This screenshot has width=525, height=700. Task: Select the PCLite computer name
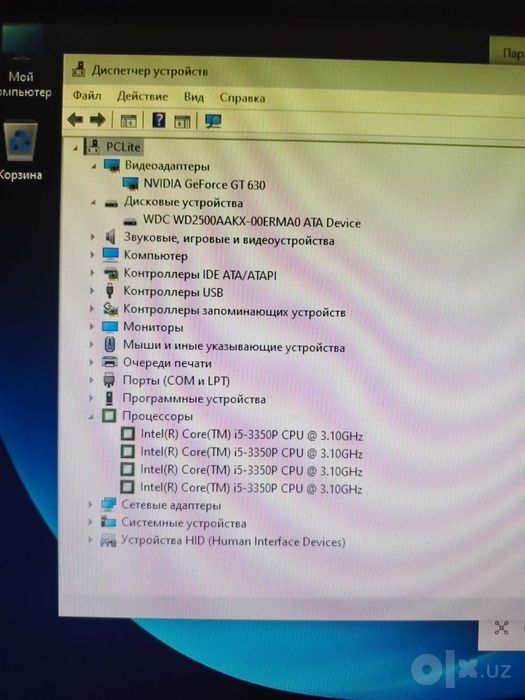tap(123, 147)
